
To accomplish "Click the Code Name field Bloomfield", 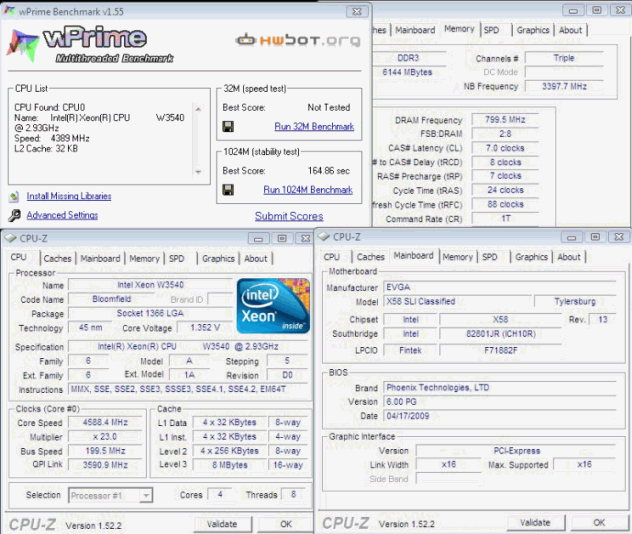I will tap(112, 299).
